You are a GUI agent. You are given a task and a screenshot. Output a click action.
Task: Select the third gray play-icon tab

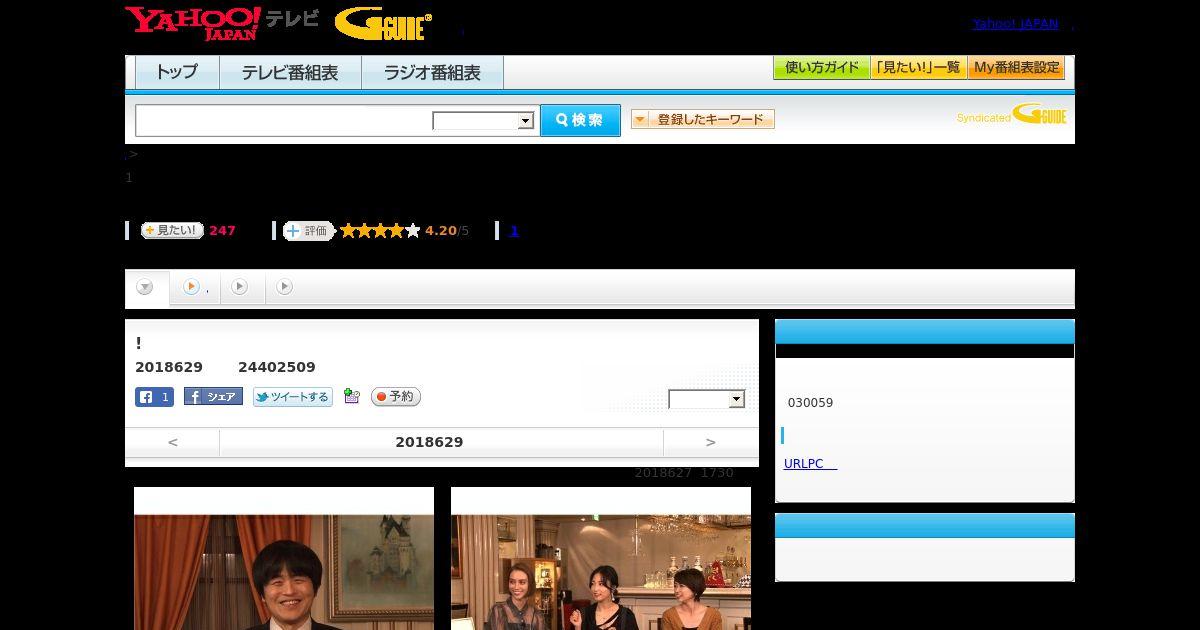[240, 287]
